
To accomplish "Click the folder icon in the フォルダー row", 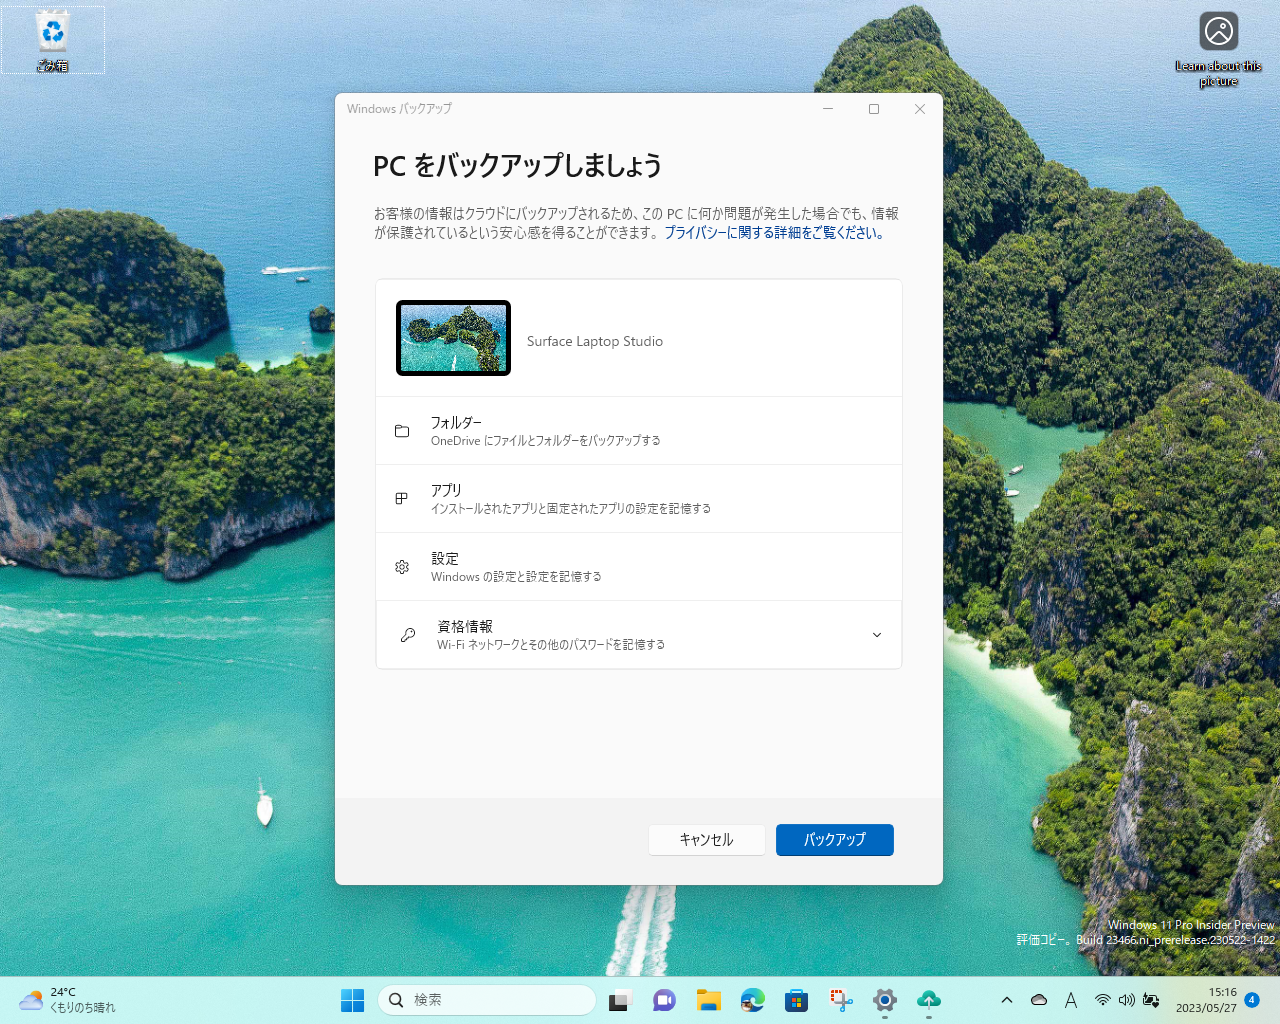I will coord(402,430).
